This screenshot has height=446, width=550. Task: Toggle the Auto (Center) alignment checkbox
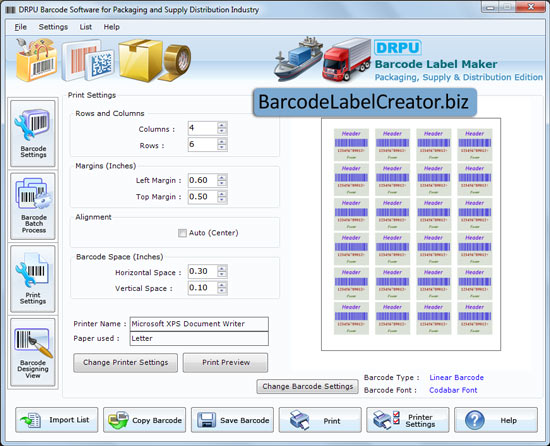tap(182, 233)
